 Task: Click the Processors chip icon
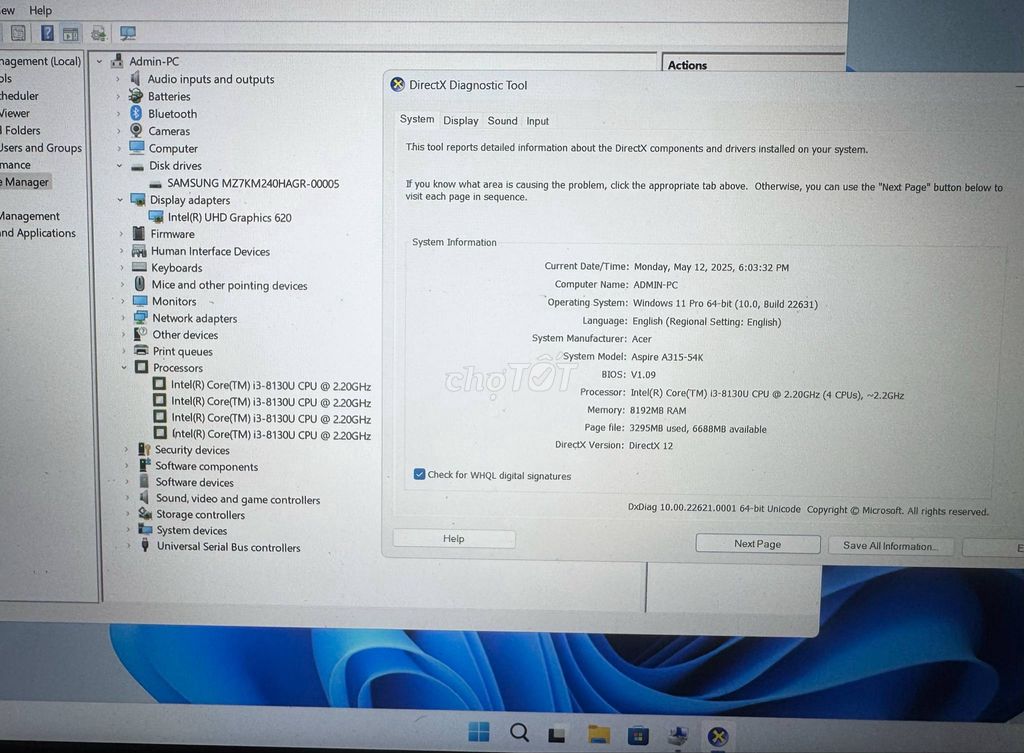[x=142, y=367]
